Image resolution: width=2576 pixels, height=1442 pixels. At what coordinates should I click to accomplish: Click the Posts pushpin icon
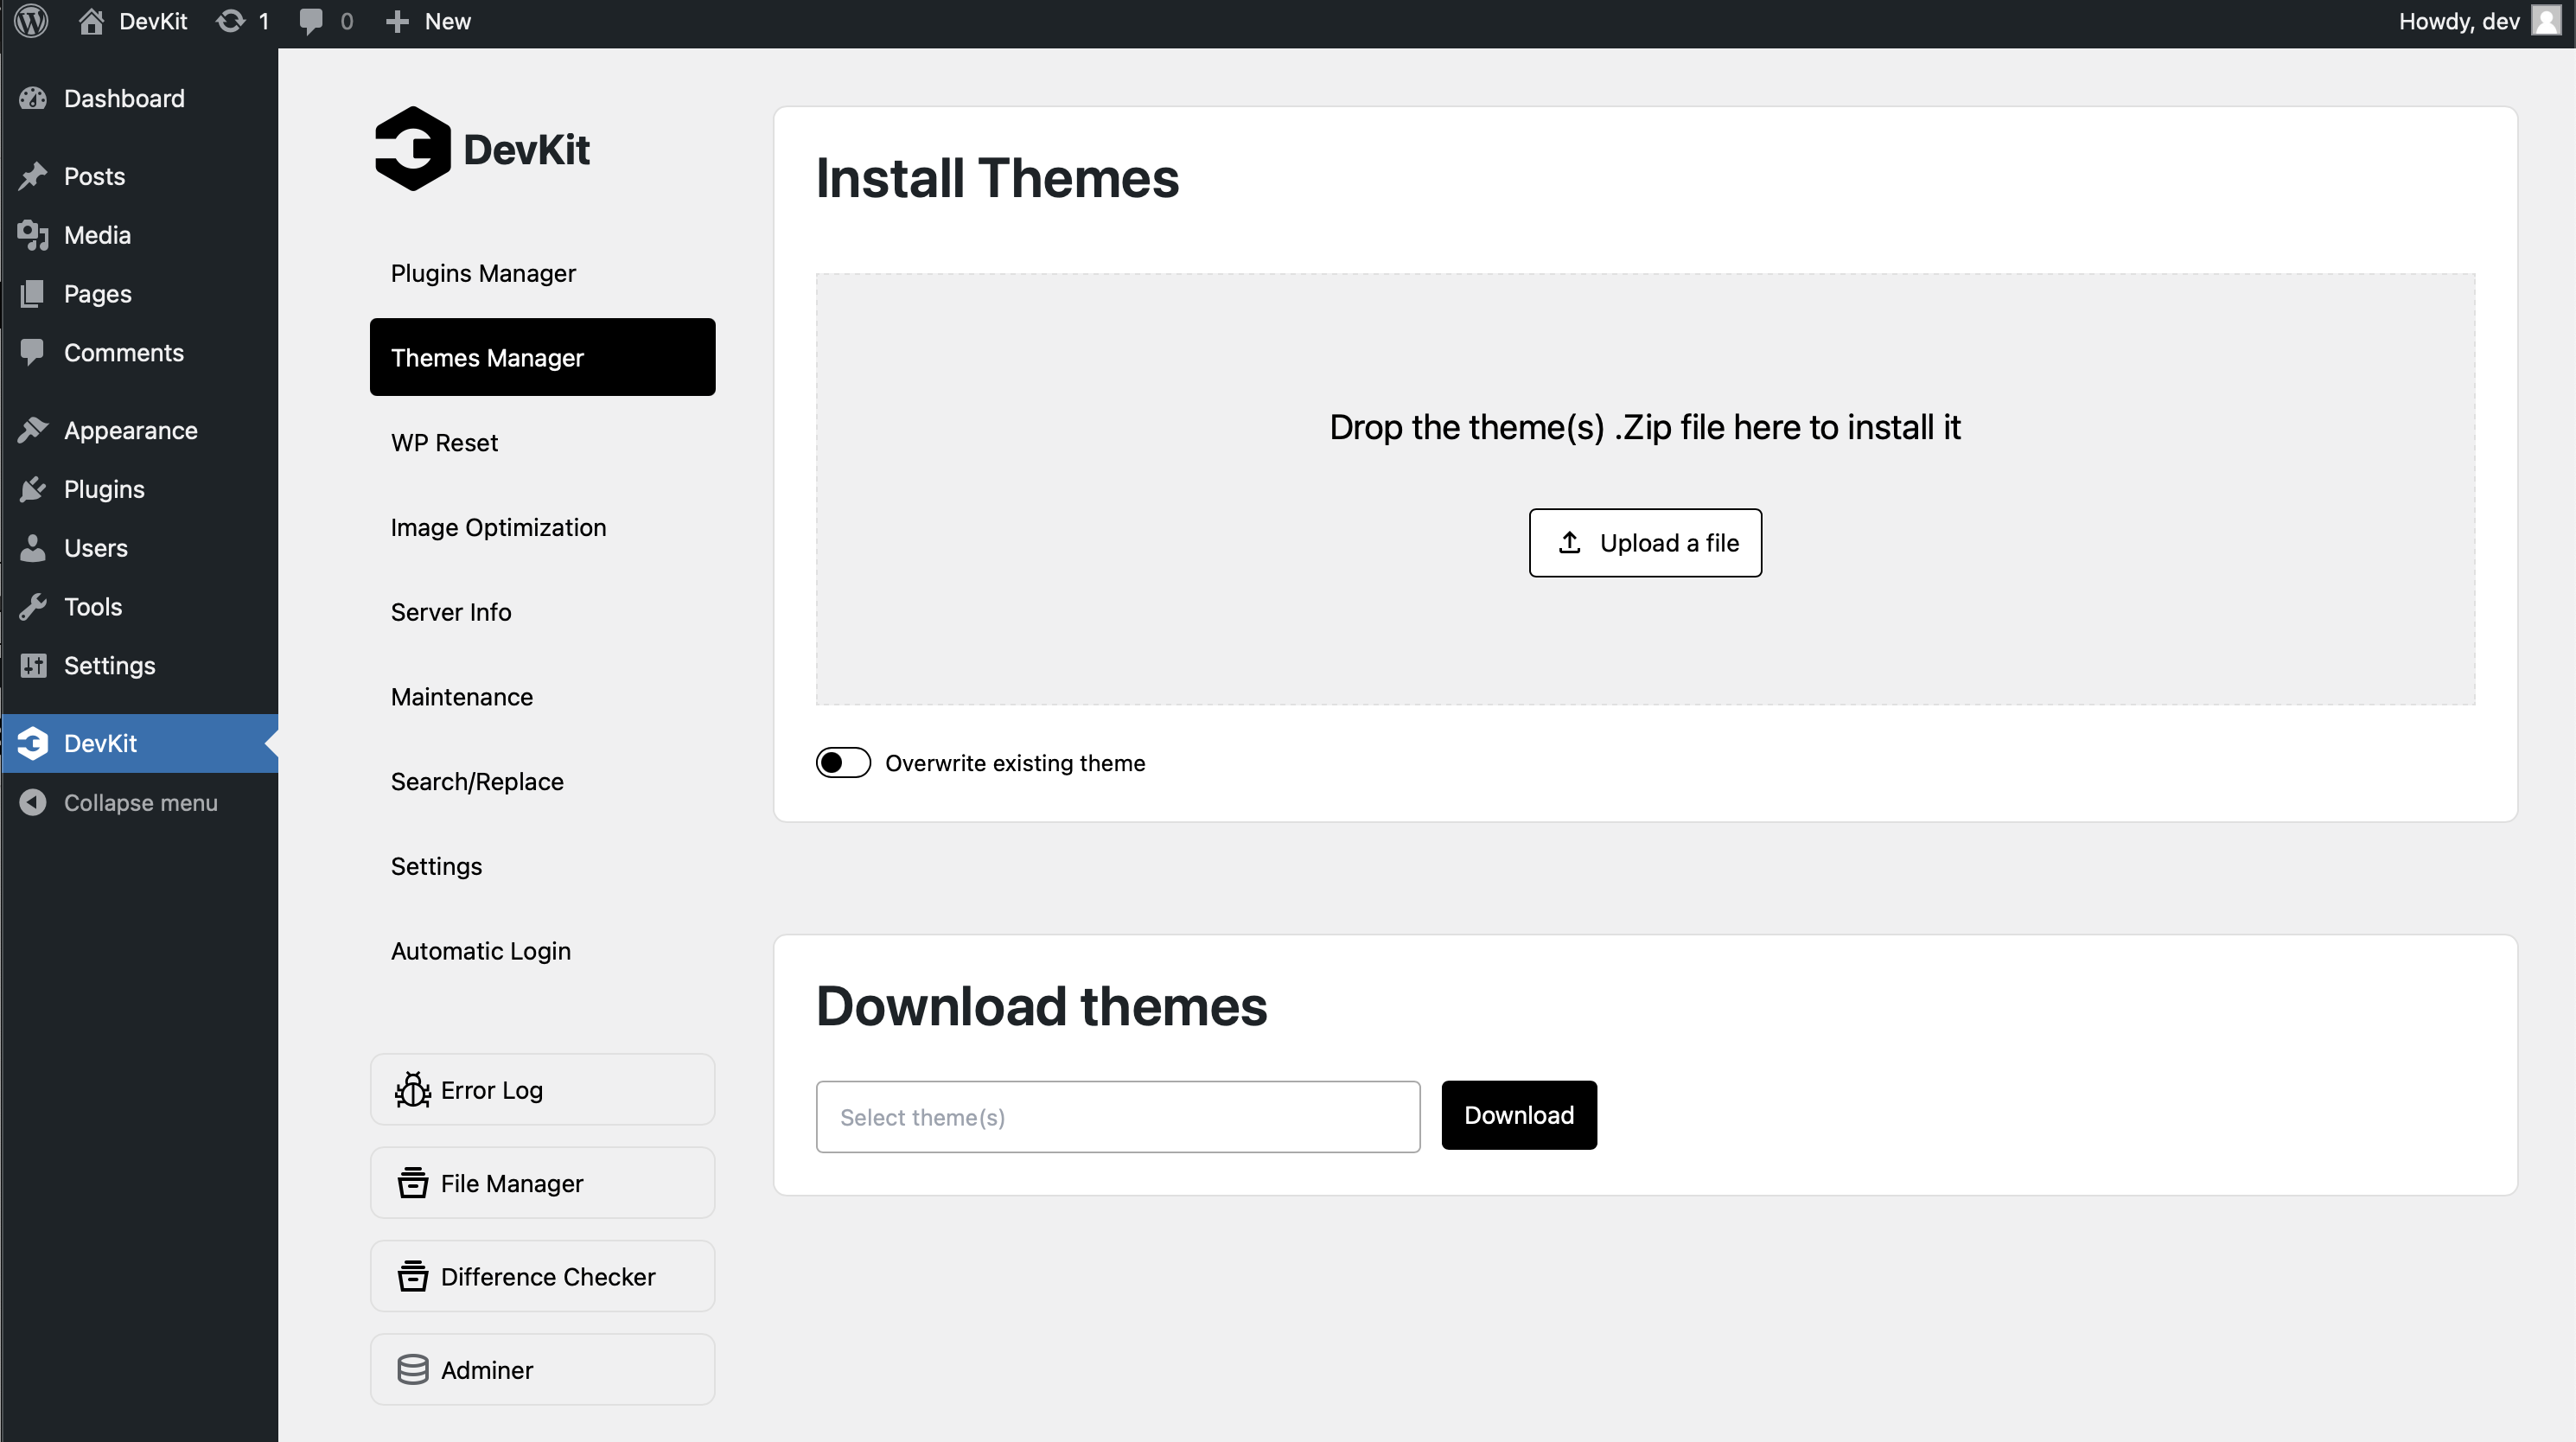tap(33, 176)
